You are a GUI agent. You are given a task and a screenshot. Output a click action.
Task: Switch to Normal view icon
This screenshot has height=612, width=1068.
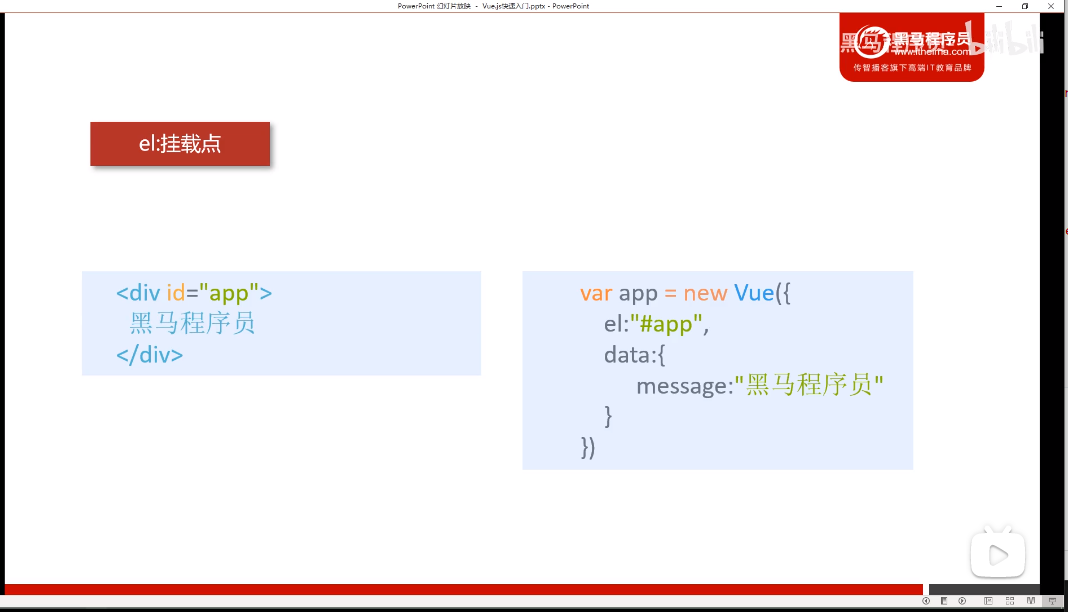[988, 601]
